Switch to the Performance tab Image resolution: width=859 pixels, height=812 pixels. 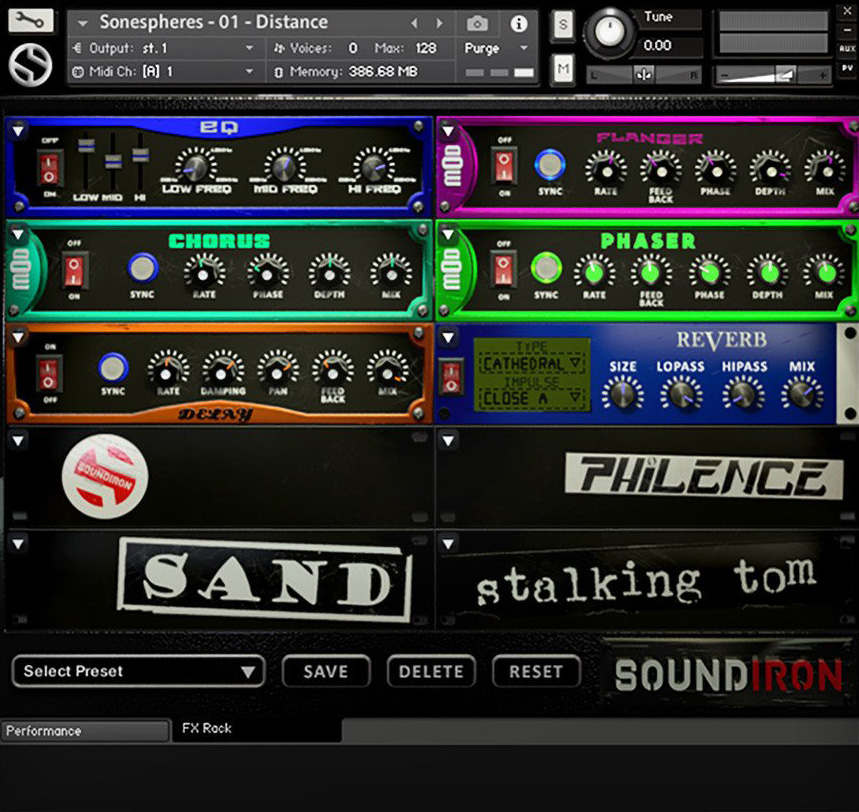coord(43,731)
